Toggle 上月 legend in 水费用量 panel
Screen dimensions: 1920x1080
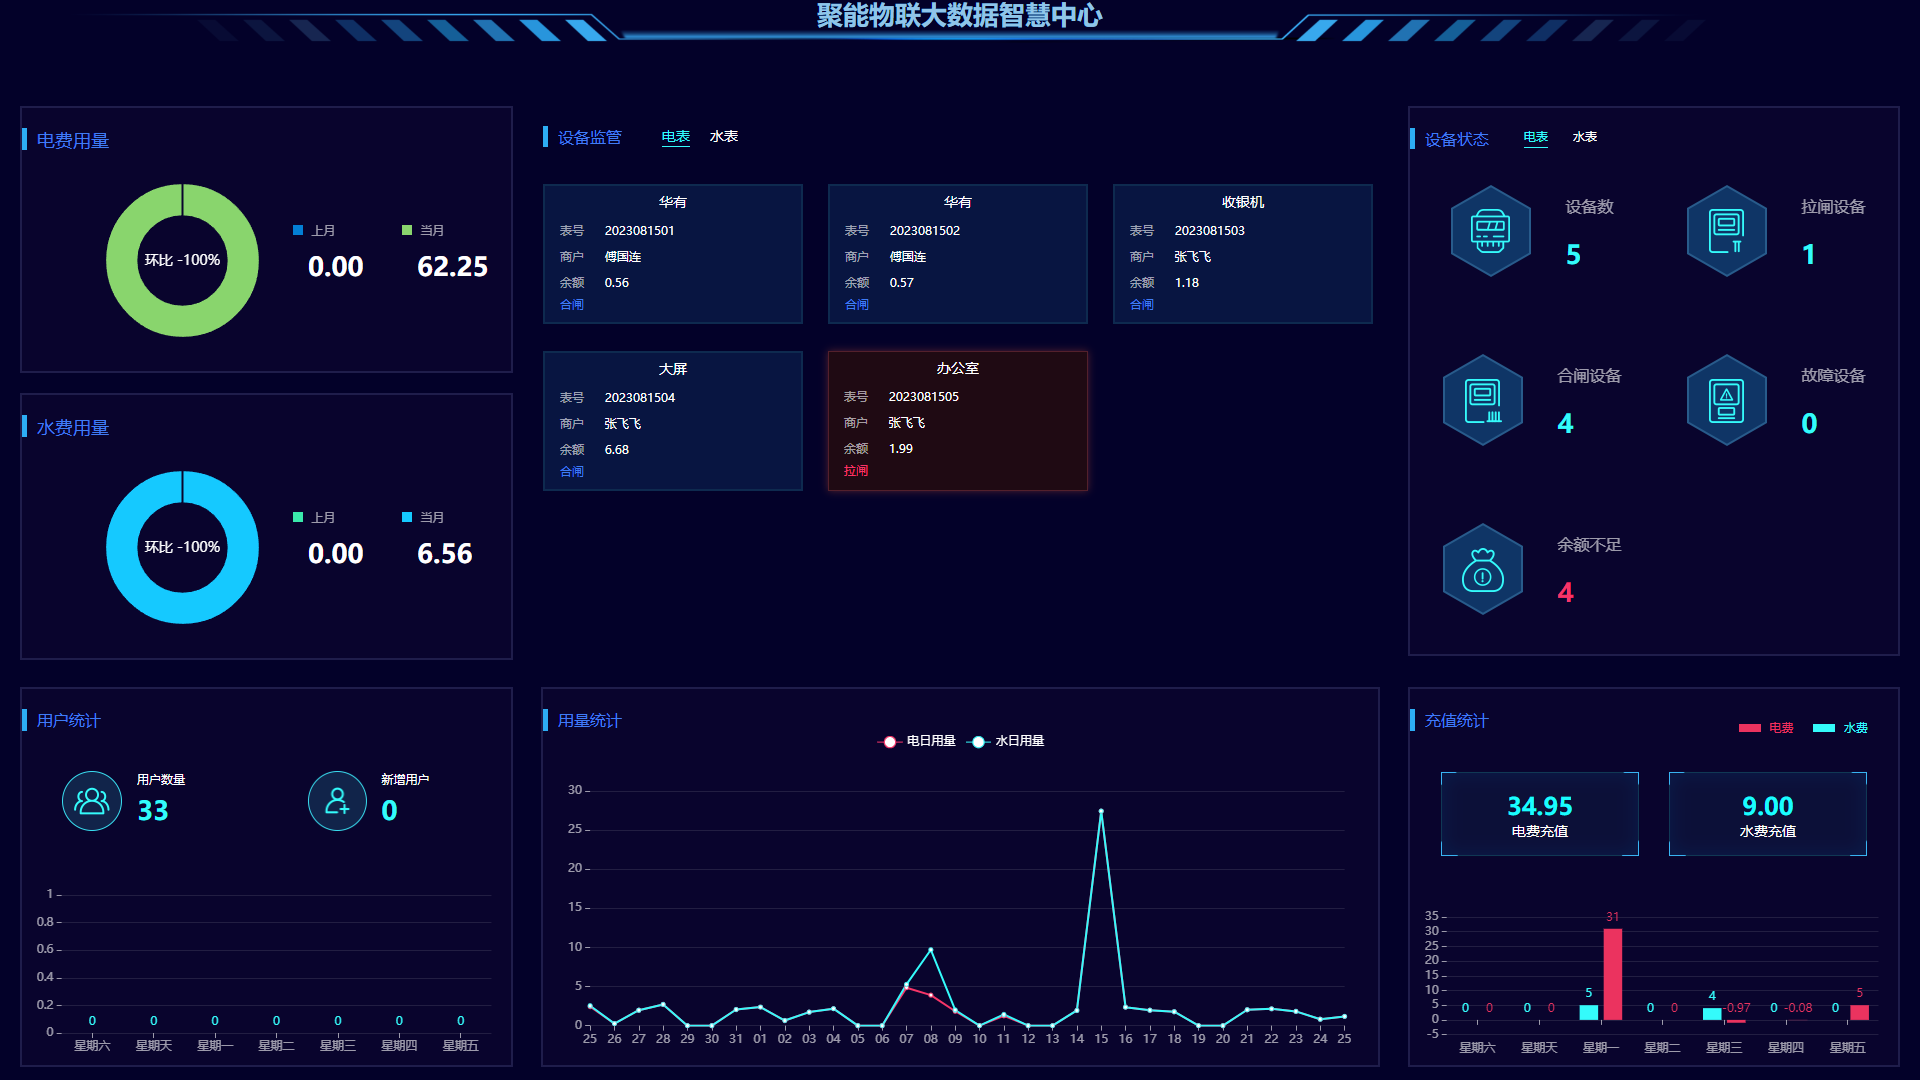314,518
